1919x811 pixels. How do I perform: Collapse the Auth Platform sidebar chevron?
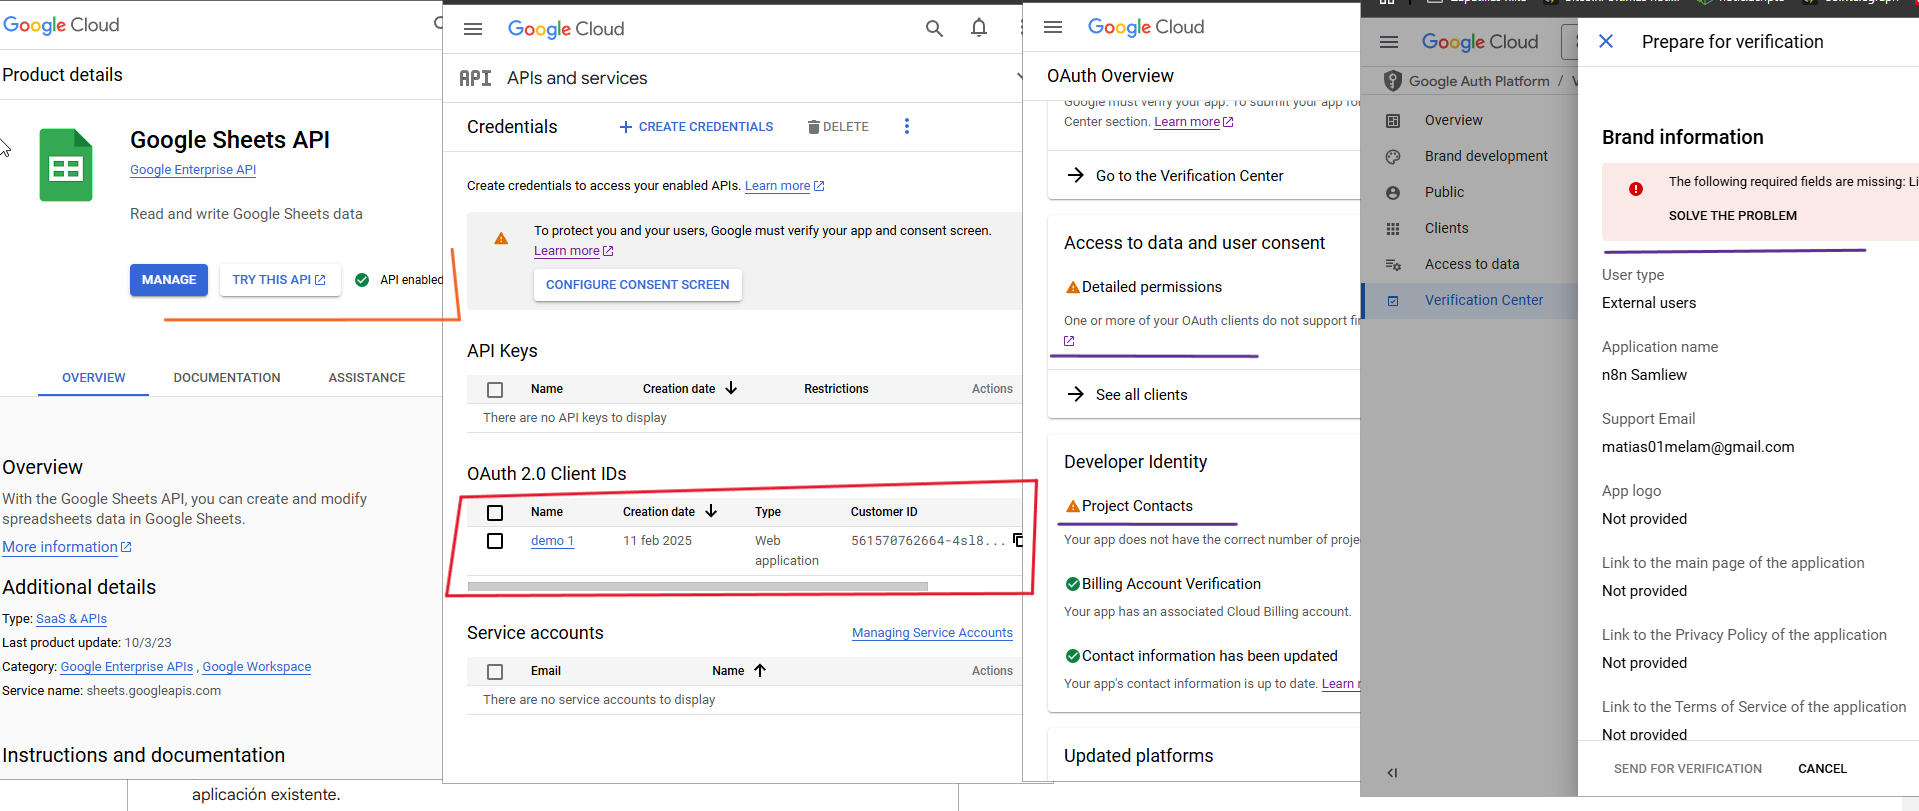(1392, 772)
